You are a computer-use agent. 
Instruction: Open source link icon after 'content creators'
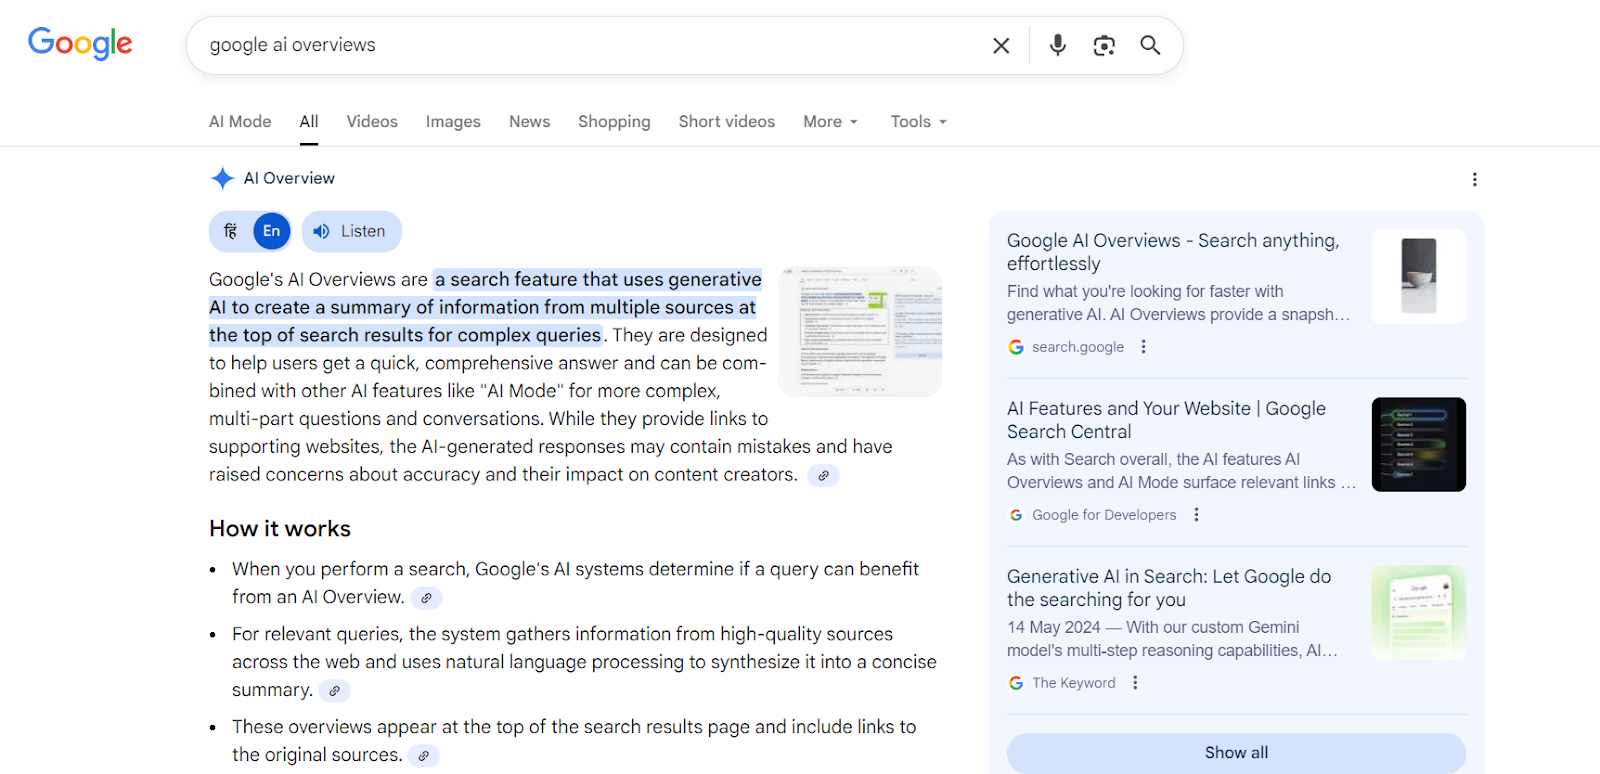823,476
